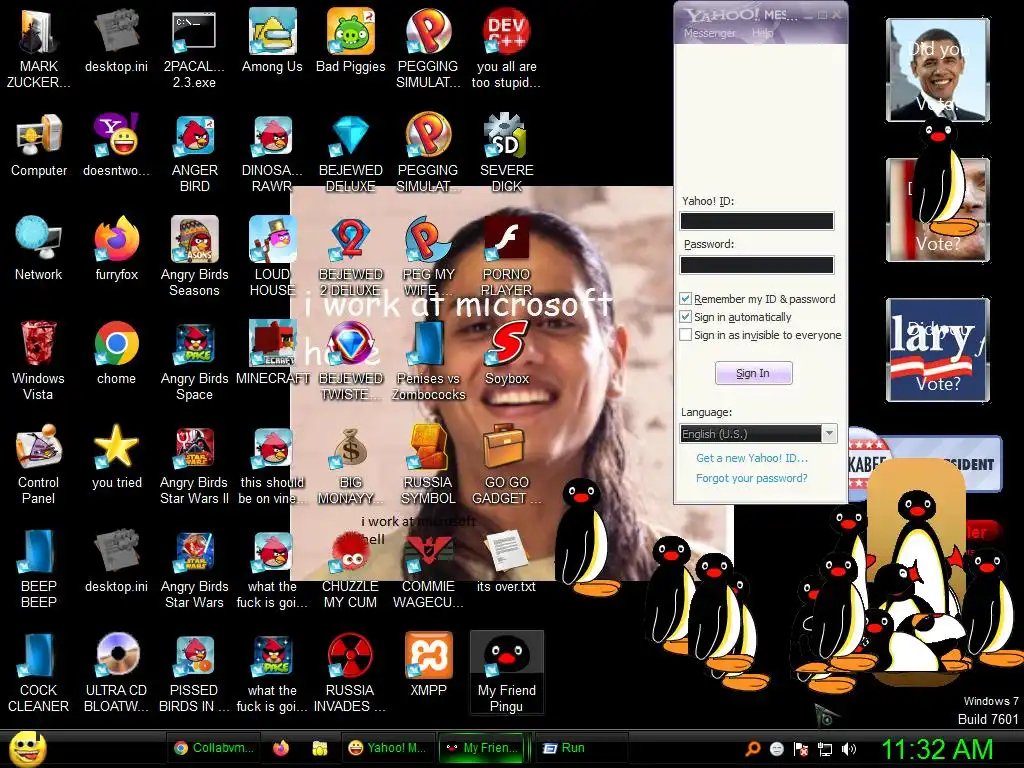Select the My Friend Pingu icon
1024x768 pixels.
(506, 672)
